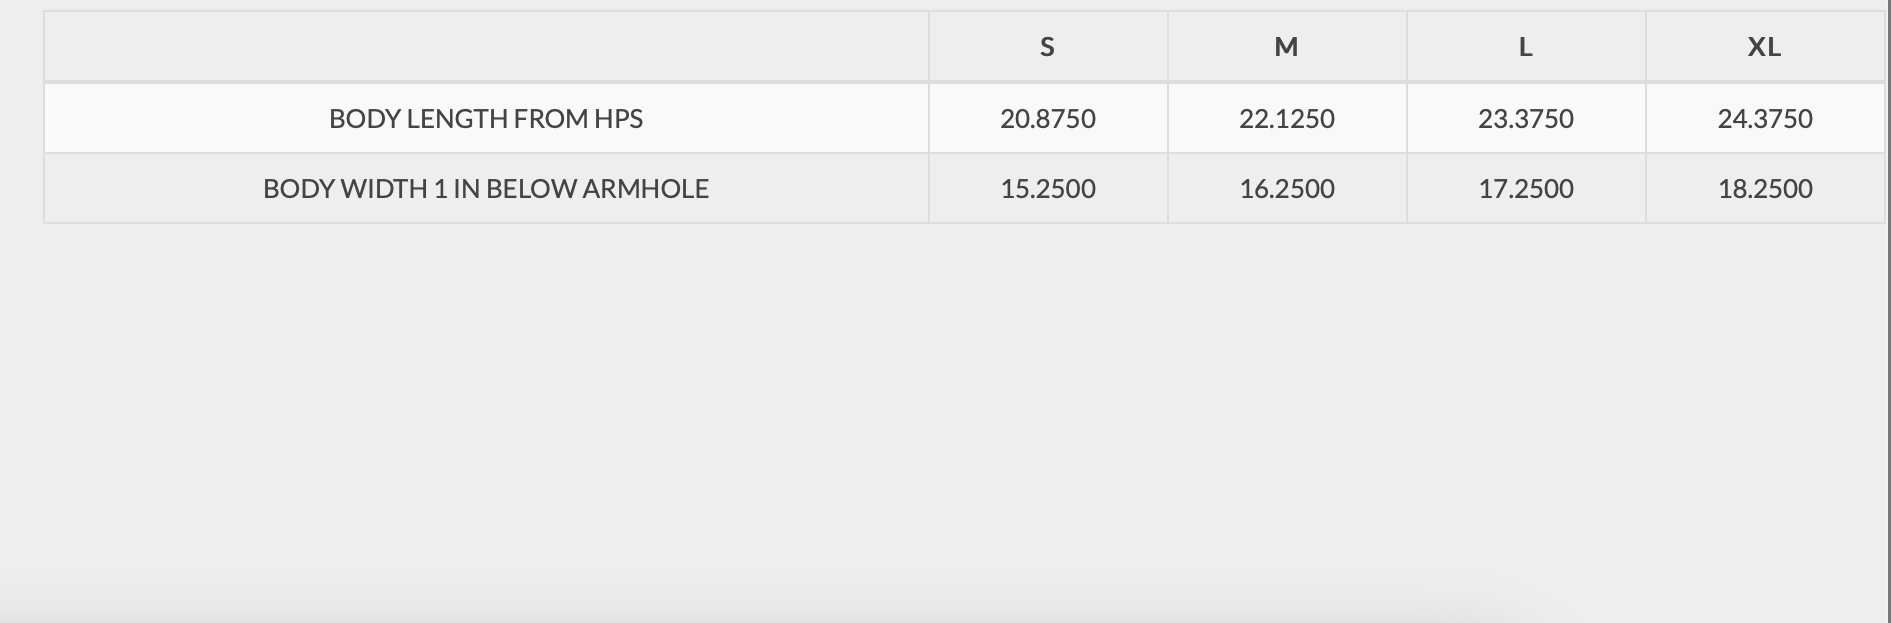Select the 16.2500 measurement cell
Screen dimensions: 1891x623
click(x=1286, y=189)
